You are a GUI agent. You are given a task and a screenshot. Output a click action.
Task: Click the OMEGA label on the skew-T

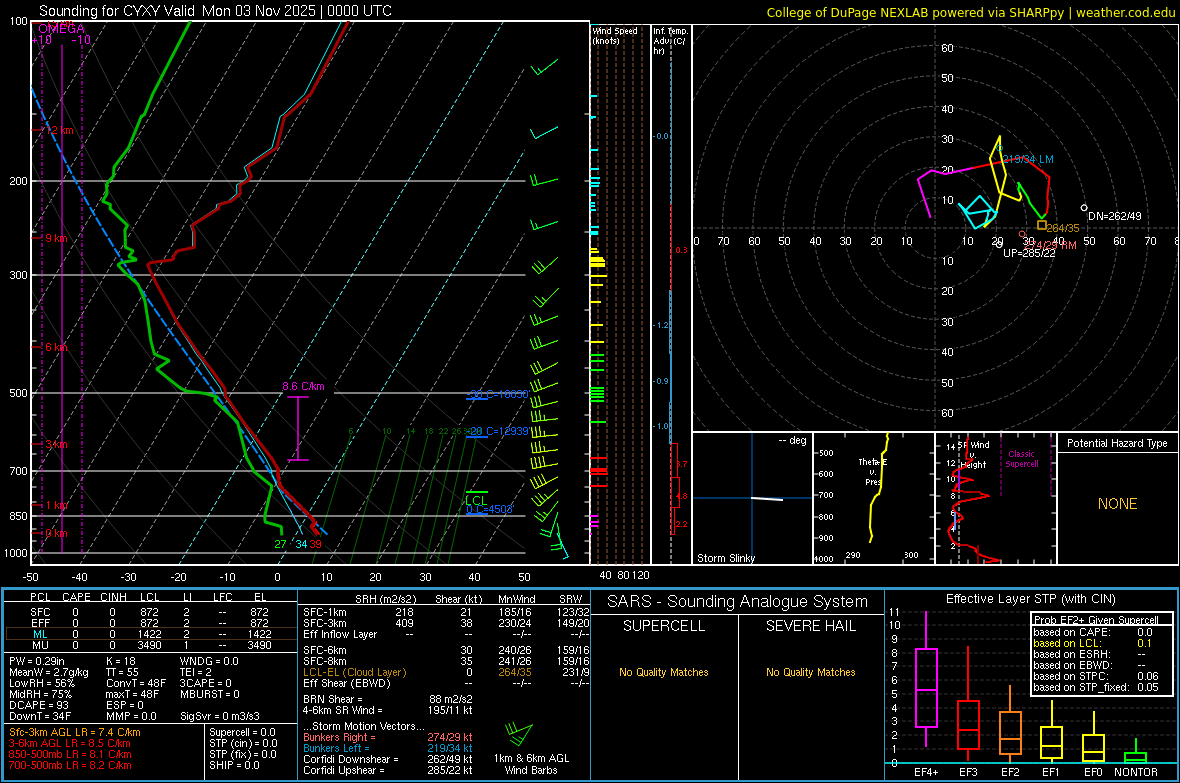click(x=61, y=29)
